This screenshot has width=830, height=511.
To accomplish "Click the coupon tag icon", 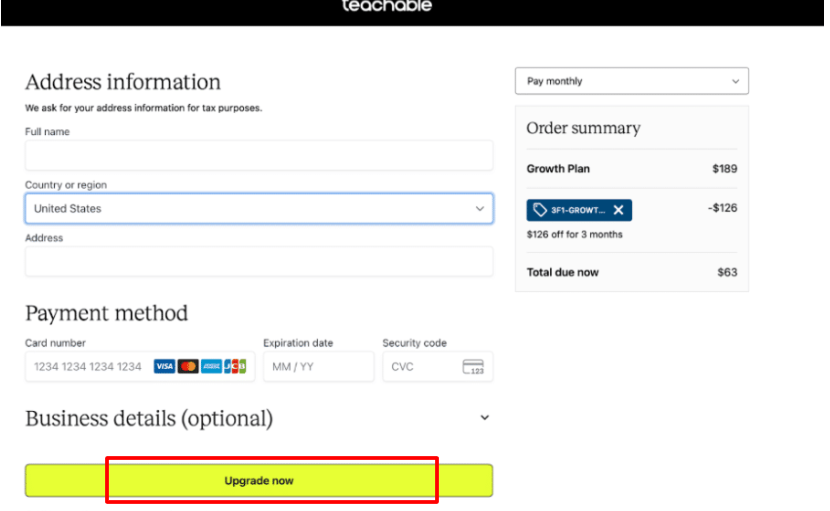I will (539, 210).
